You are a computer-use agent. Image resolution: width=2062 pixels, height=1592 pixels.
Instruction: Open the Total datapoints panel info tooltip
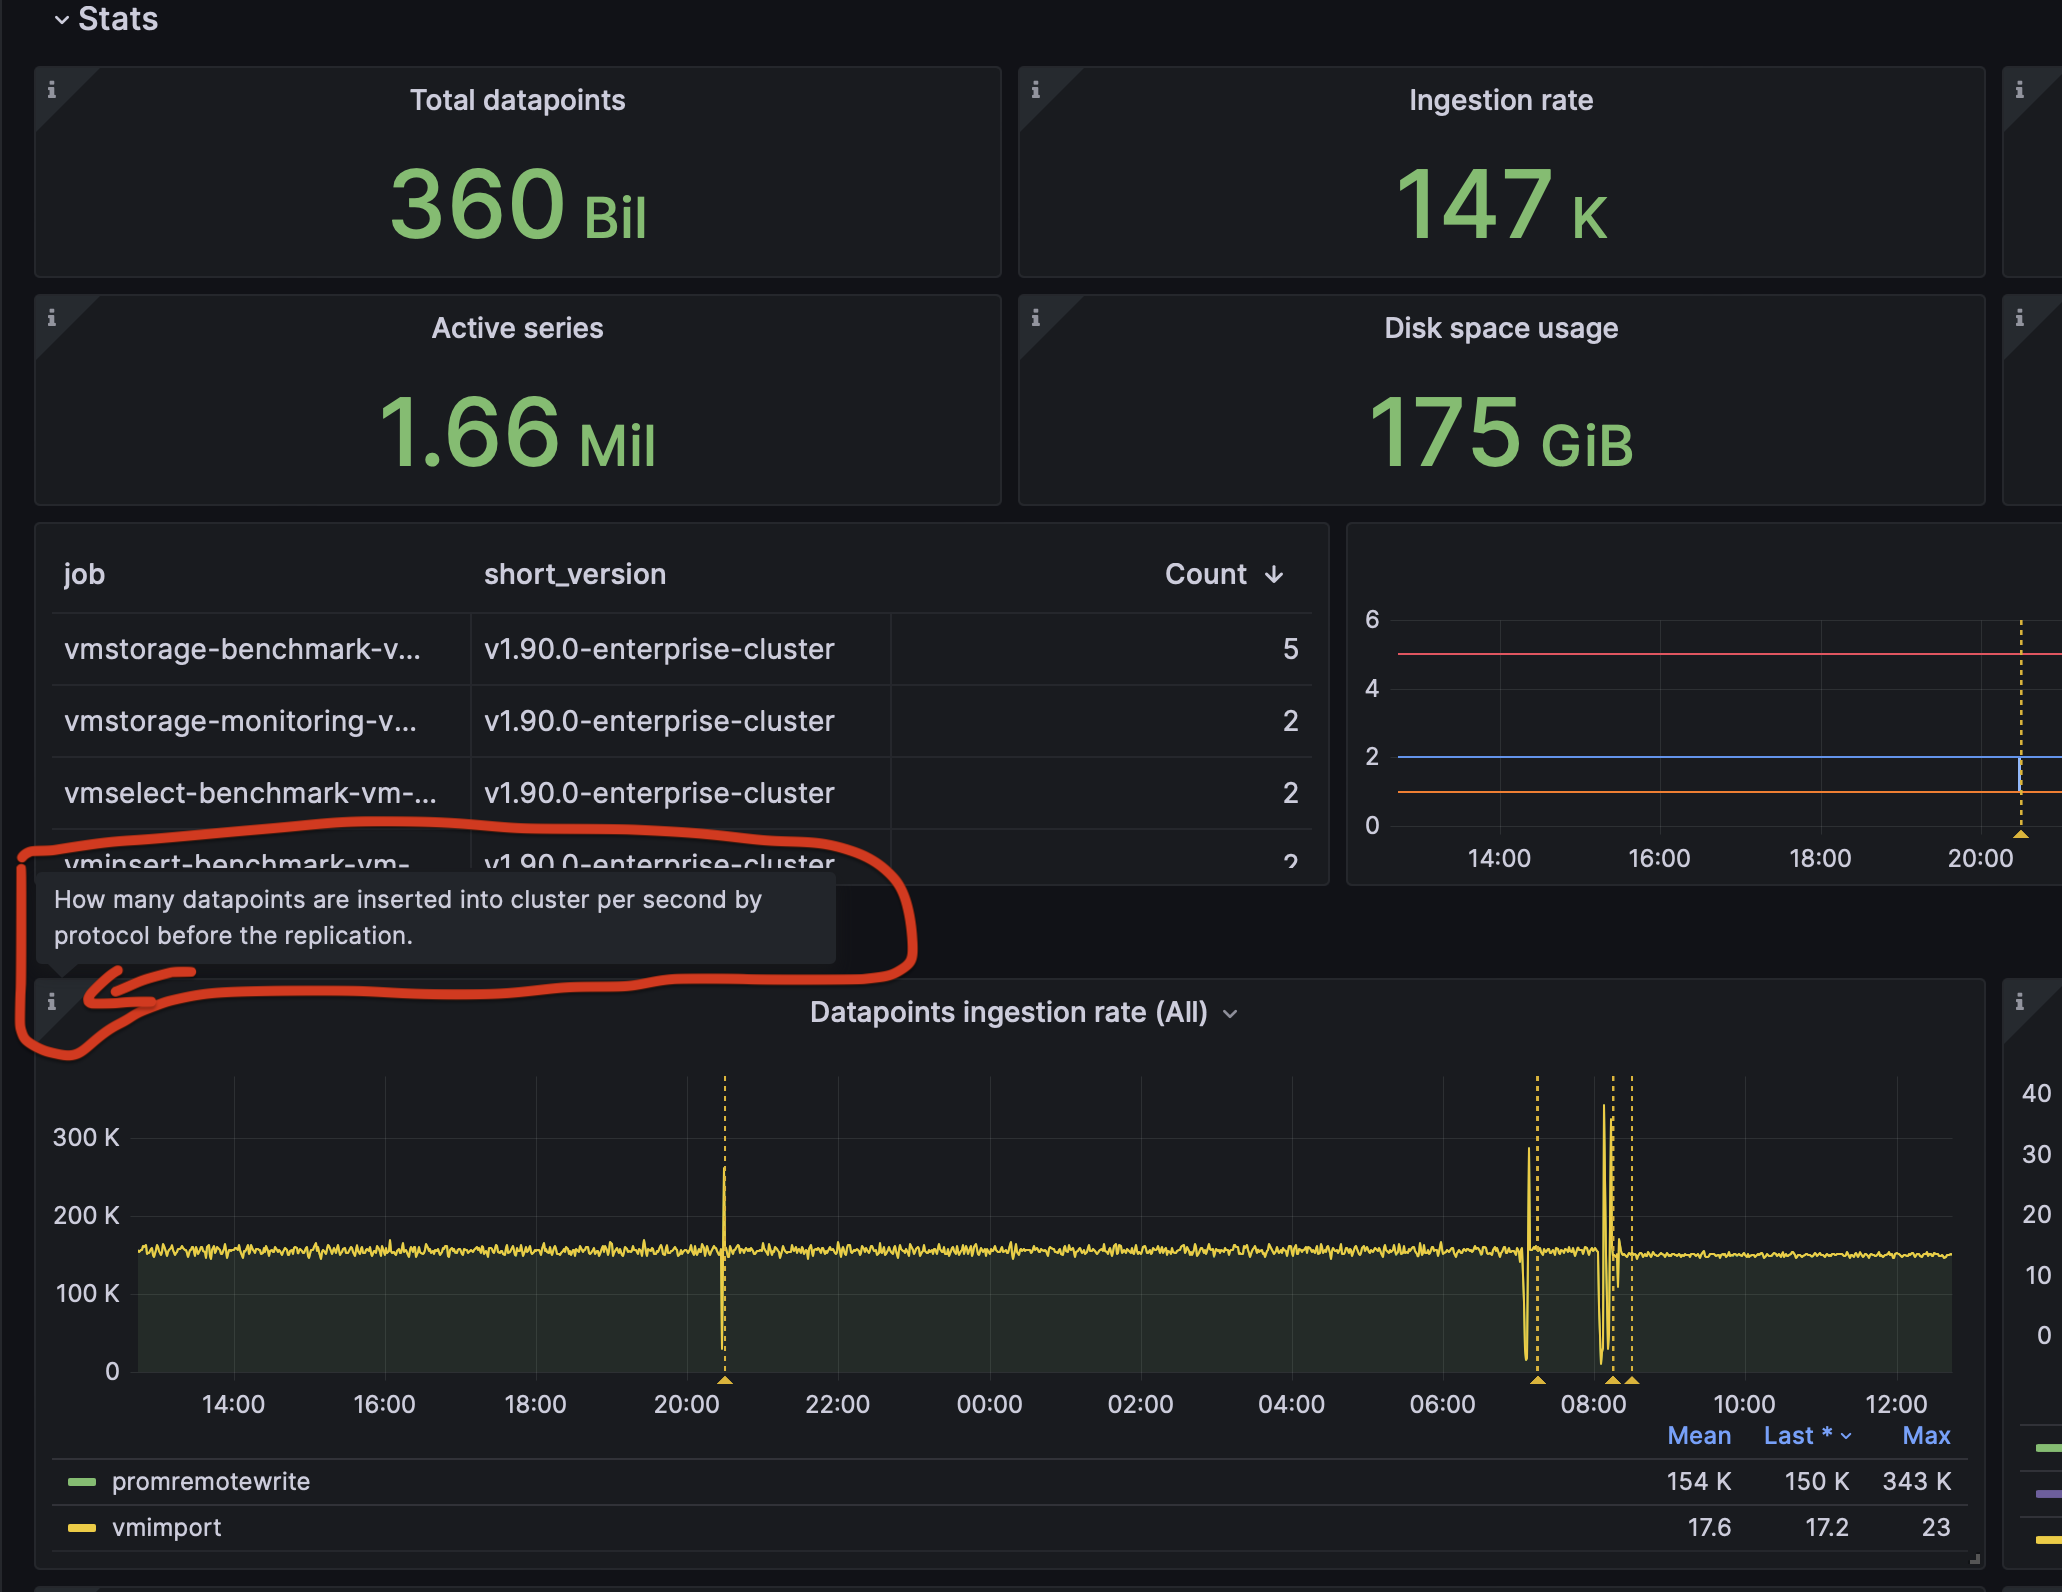click(x=53, y=88)
